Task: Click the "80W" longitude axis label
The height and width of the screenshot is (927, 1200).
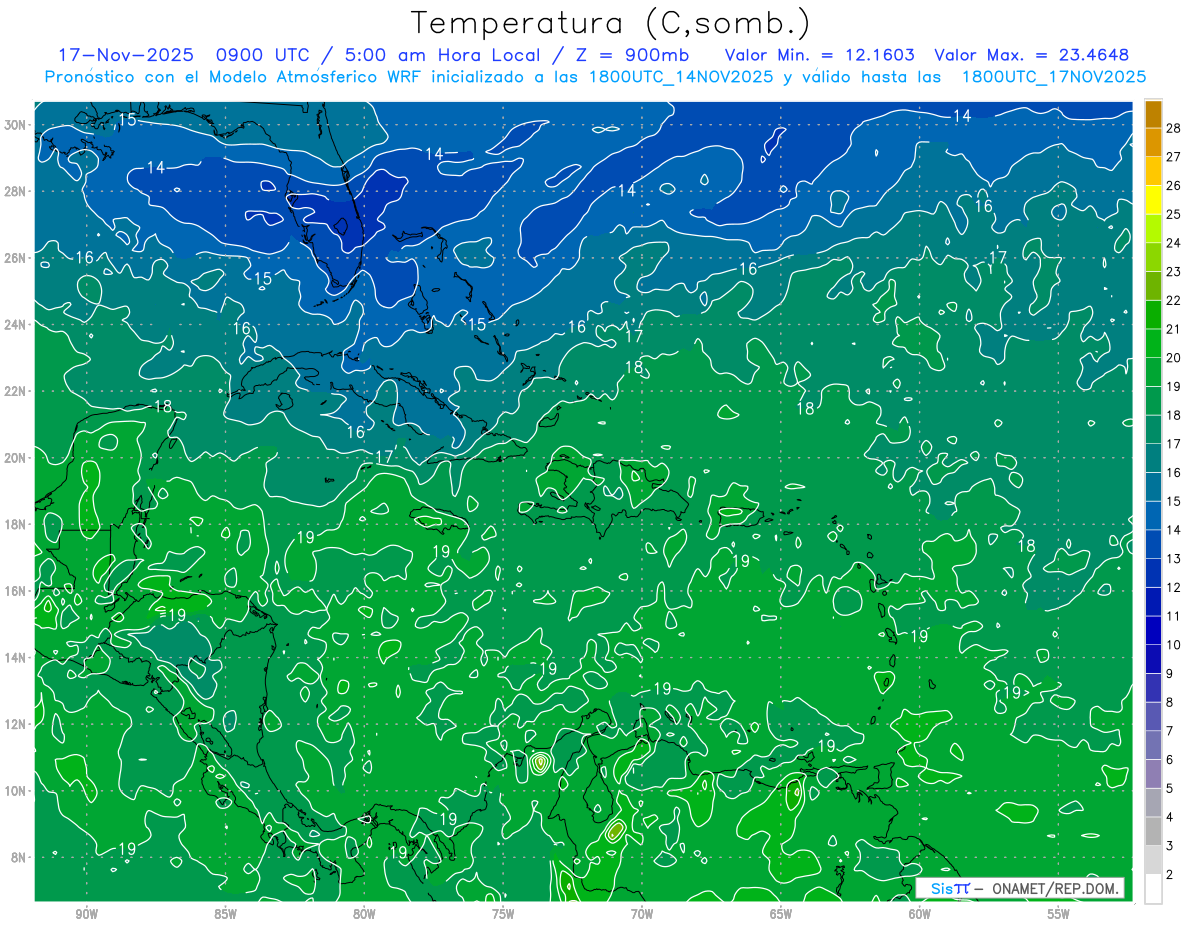Action: pos(364,914)
